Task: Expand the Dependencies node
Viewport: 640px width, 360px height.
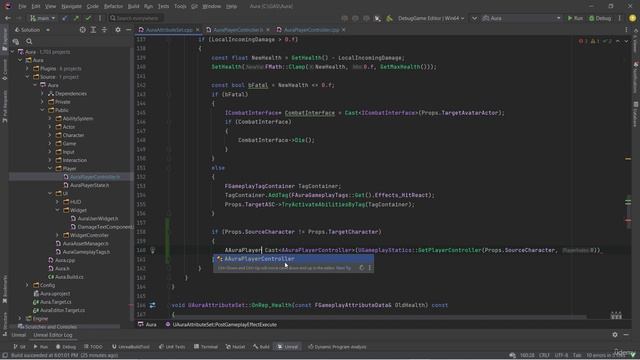Action: [42, 93]
